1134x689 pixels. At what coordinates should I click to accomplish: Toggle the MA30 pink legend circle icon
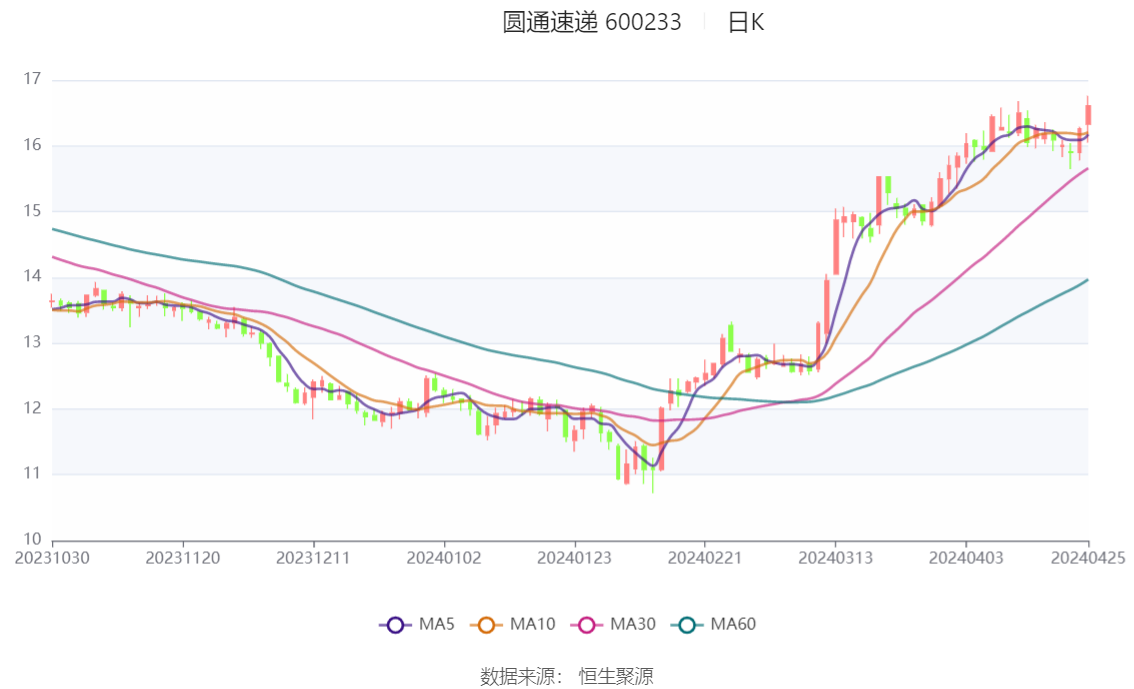coord(587,625)
